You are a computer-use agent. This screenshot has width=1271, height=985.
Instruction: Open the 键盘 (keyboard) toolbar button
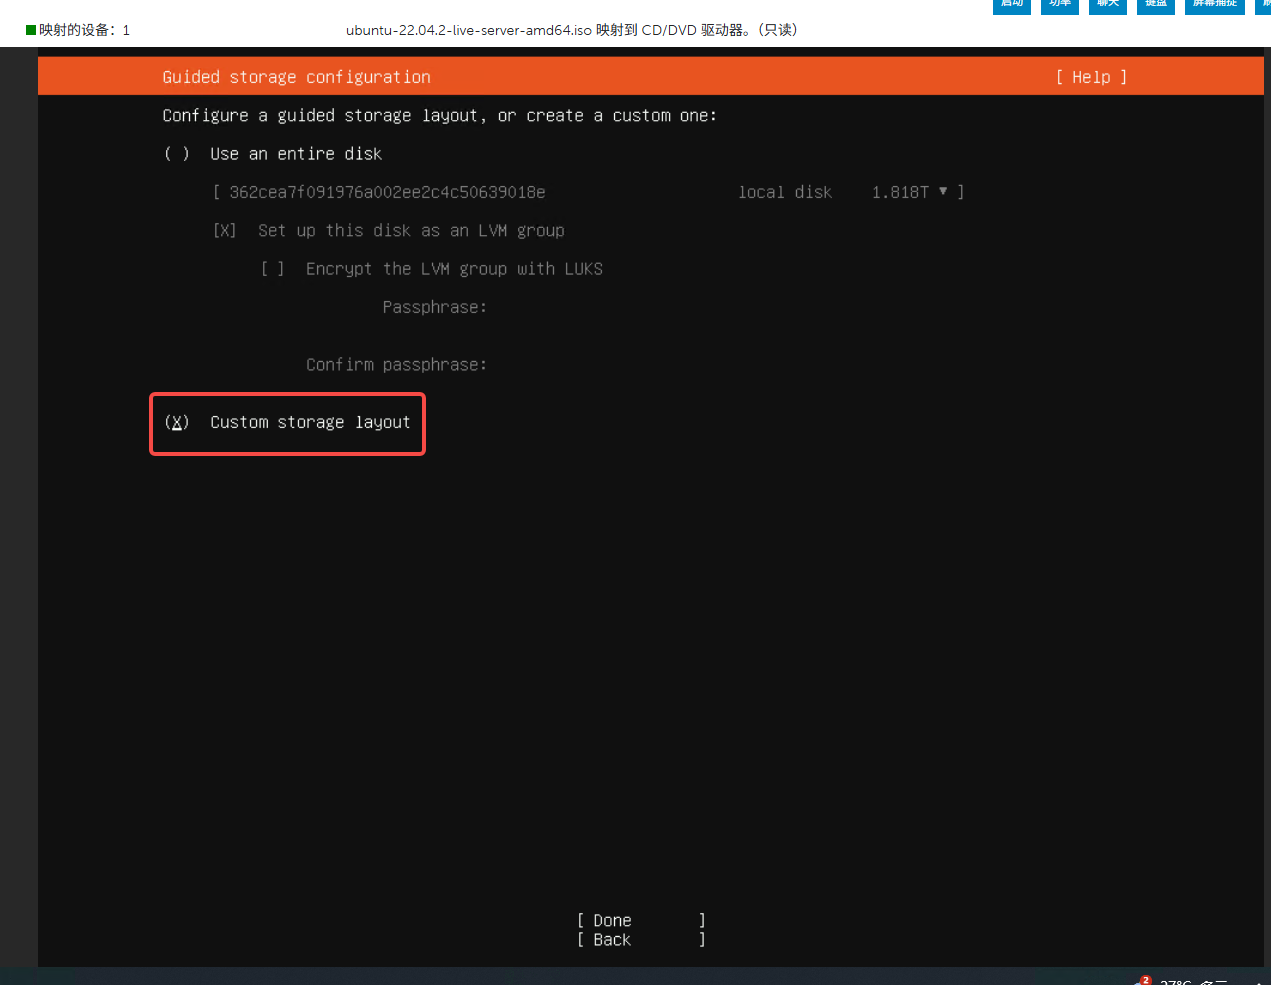click(x=1155, y=5)
